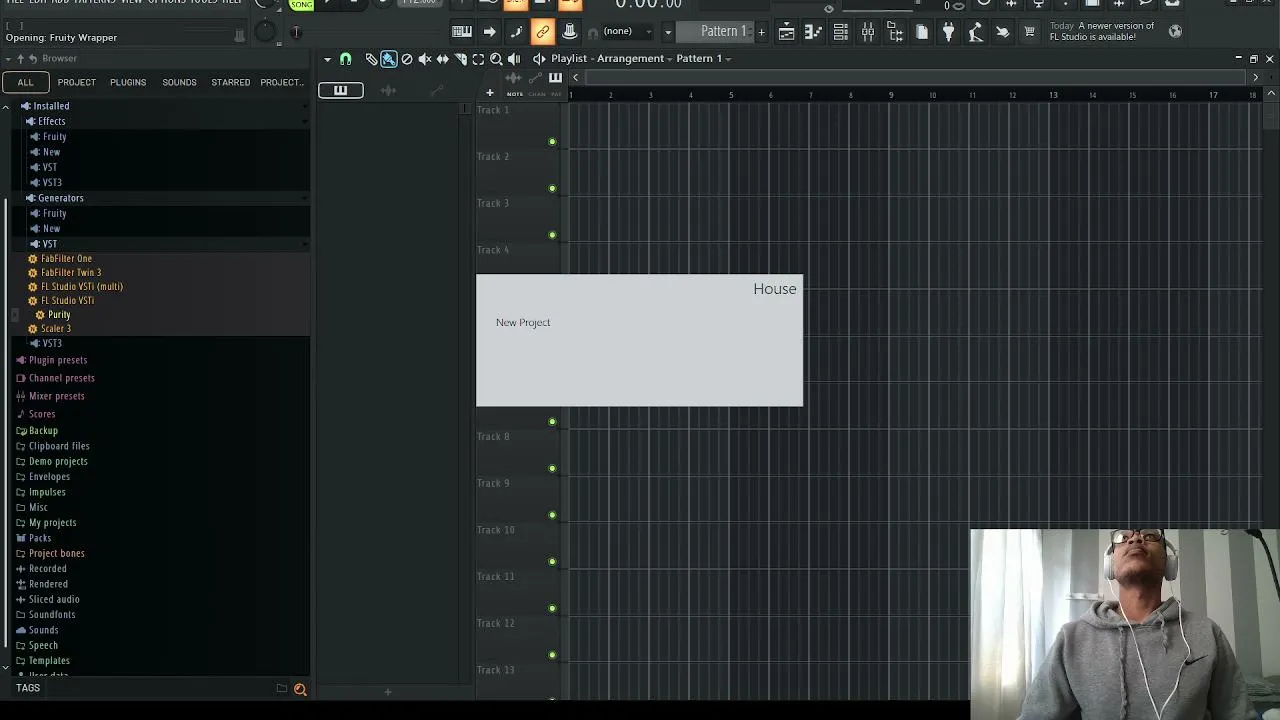Switch to the PROJECT browser tab

coord(76,82)
